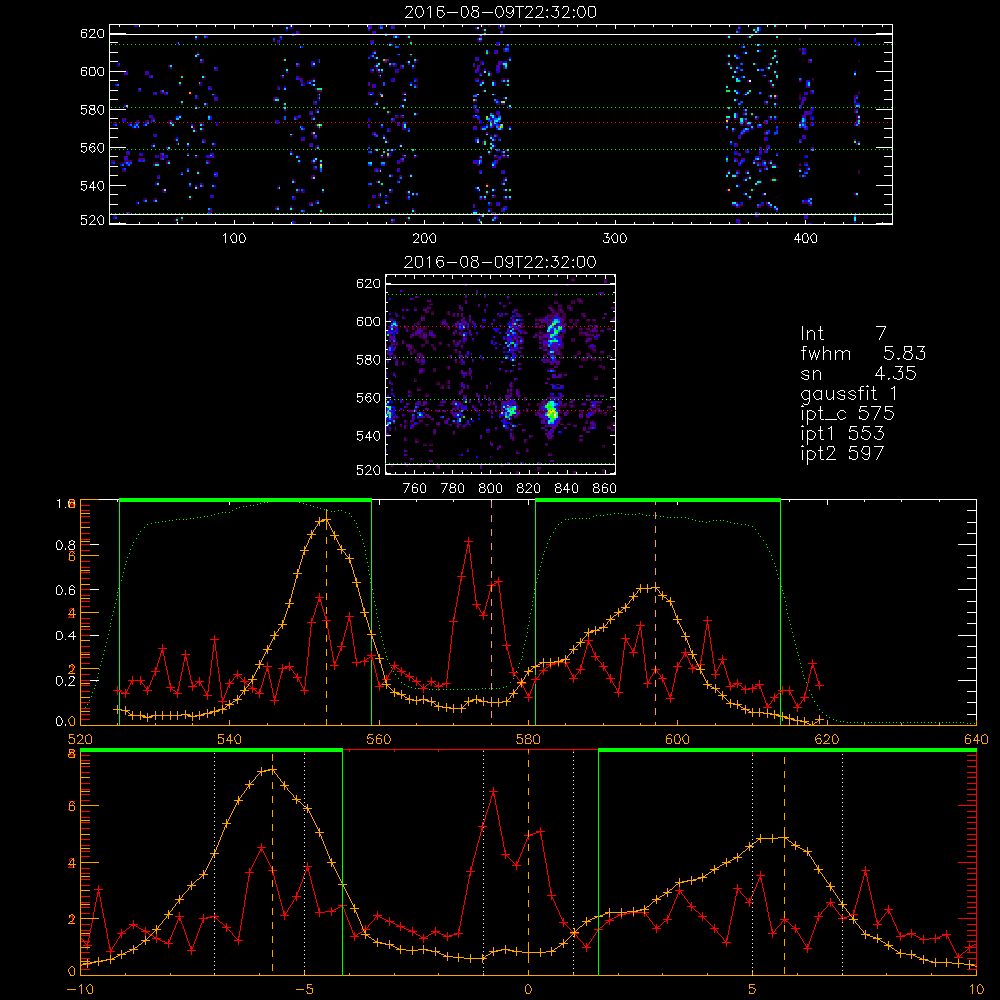The height and width of the screenshot is (1000, 1000).
Task: Select the 'Int 7' readout line
Action: click(843, 334)
